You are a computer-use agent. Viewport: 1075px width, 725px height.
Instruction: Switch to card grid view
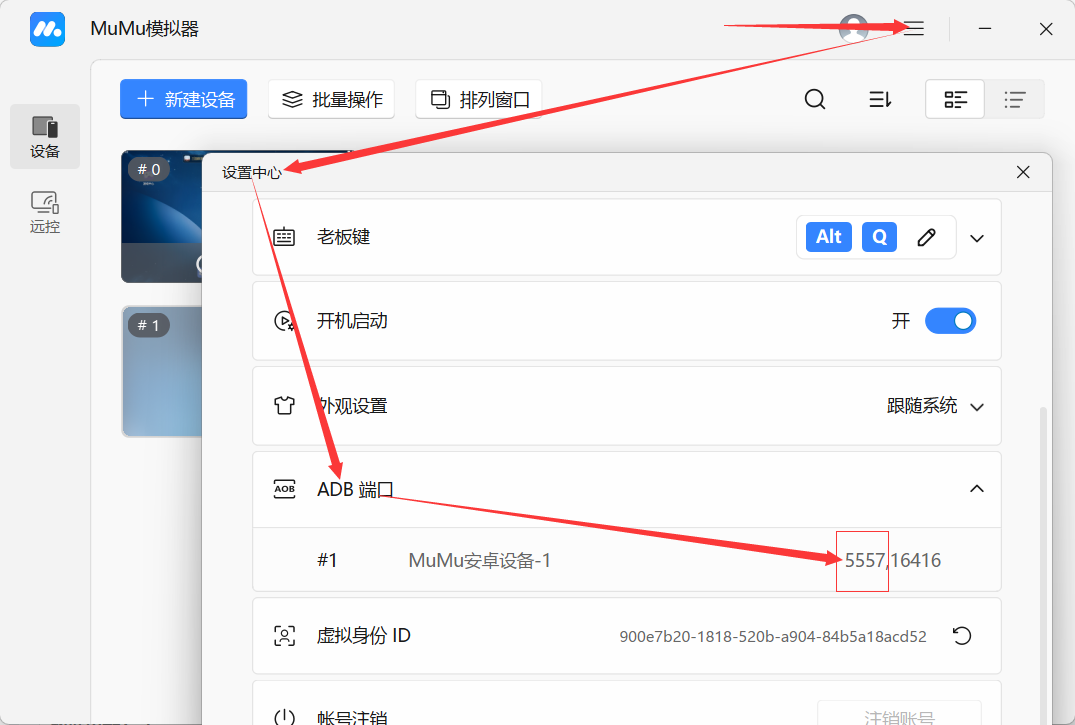coord(955,99)
